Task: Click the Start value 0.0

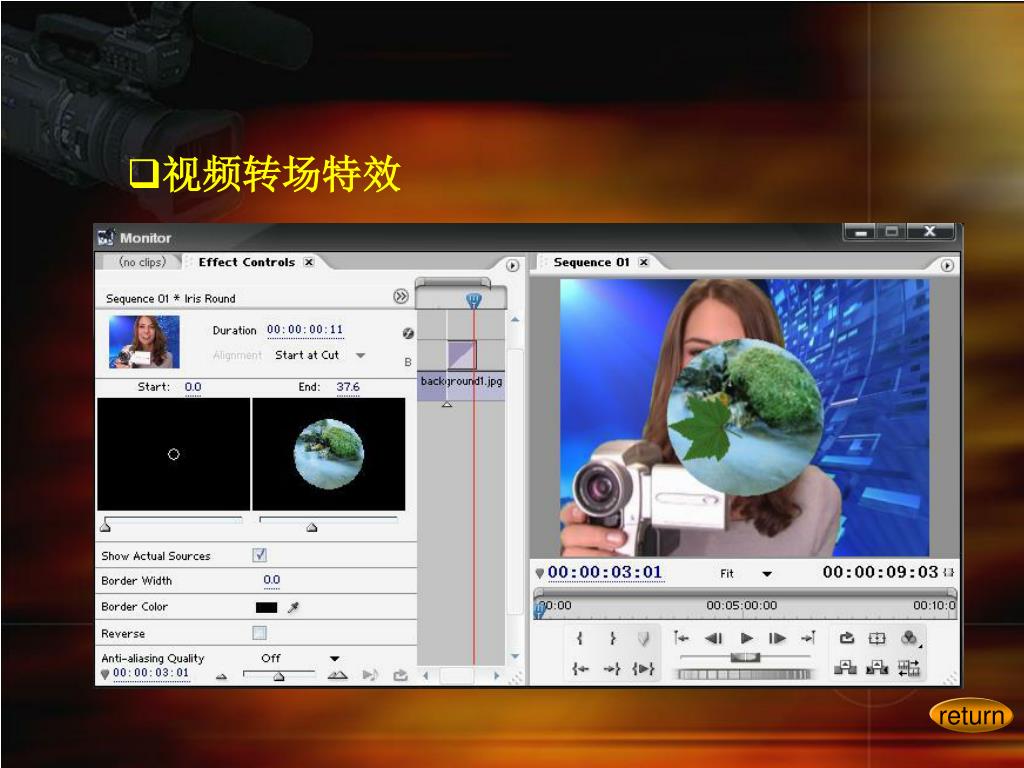Action: click(x=193, y=387)
